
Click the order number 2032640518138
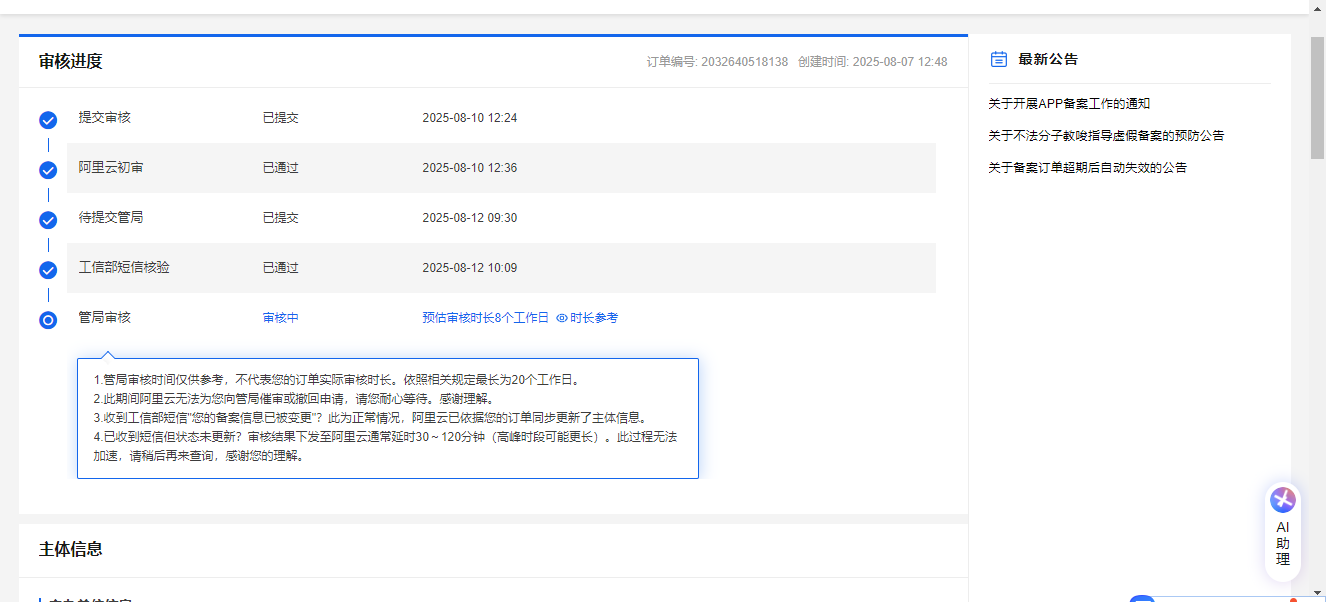coord(744,62)
